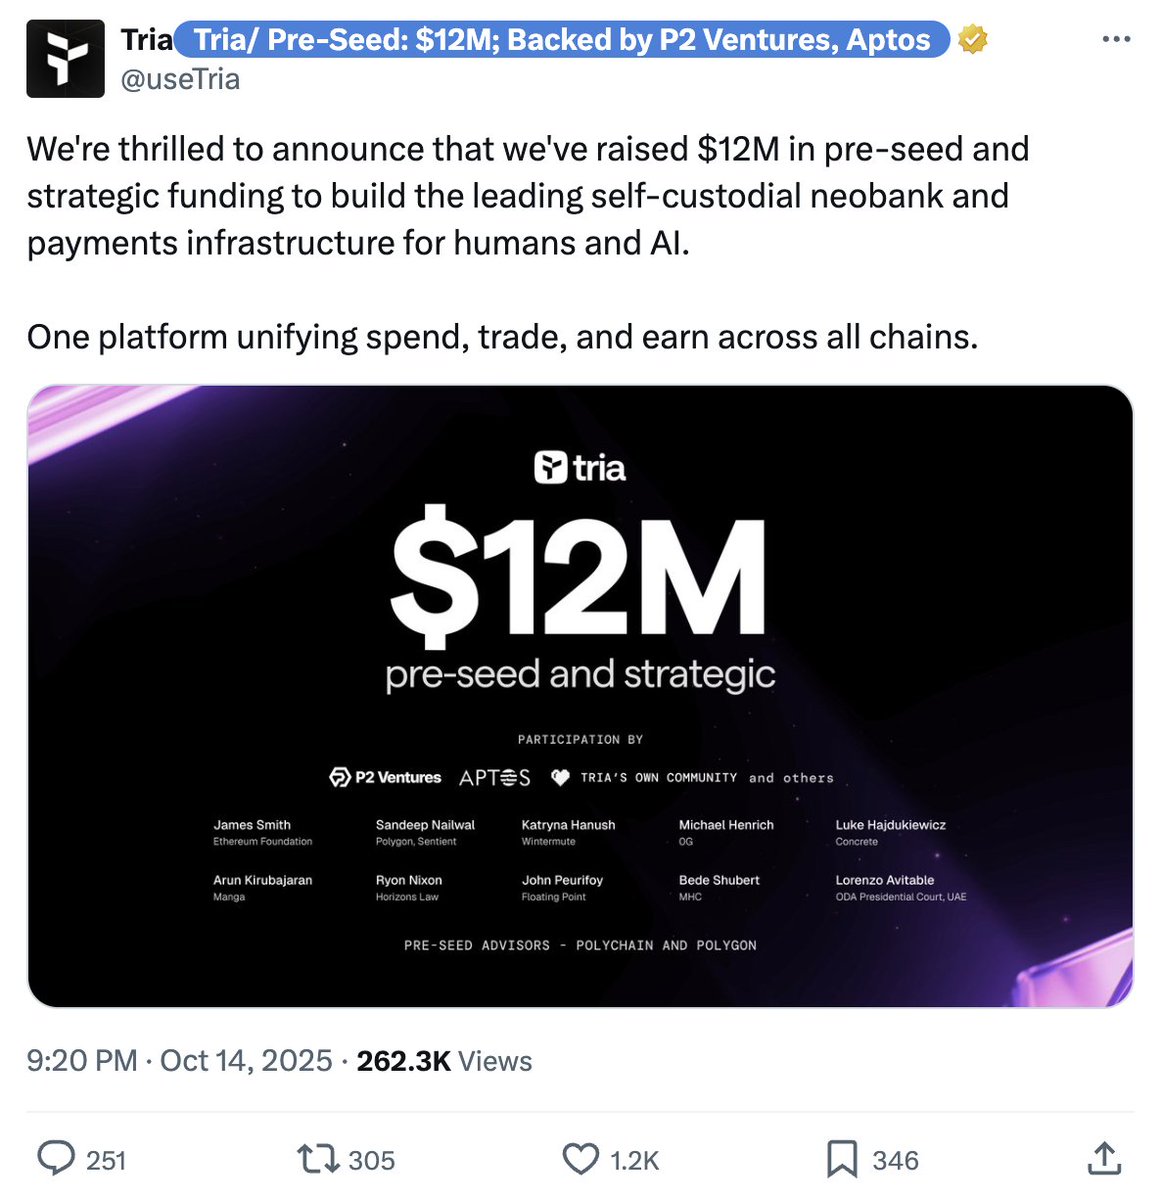Open the Tria profile avatar
This screenshot has width=1161, height=1200.
[x=65, y=59]
